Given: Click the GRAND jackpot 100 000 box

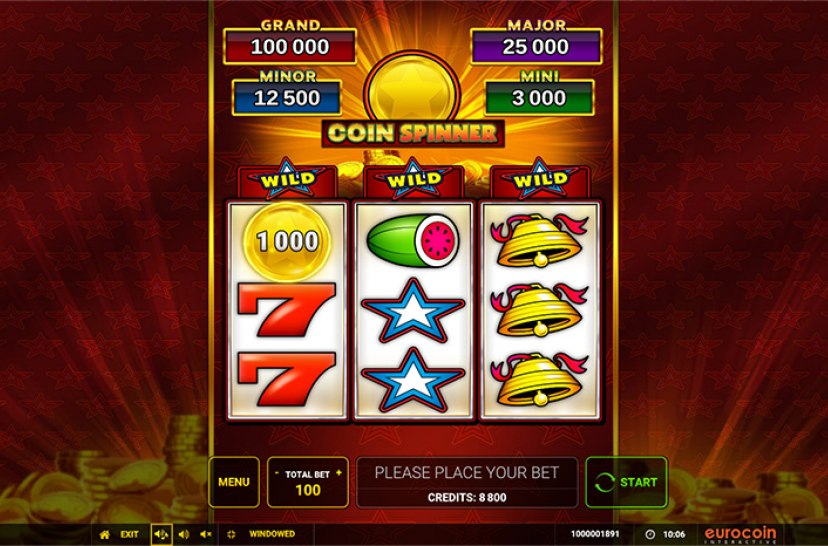Looking at the screenshot, I should tap(290, 46).
